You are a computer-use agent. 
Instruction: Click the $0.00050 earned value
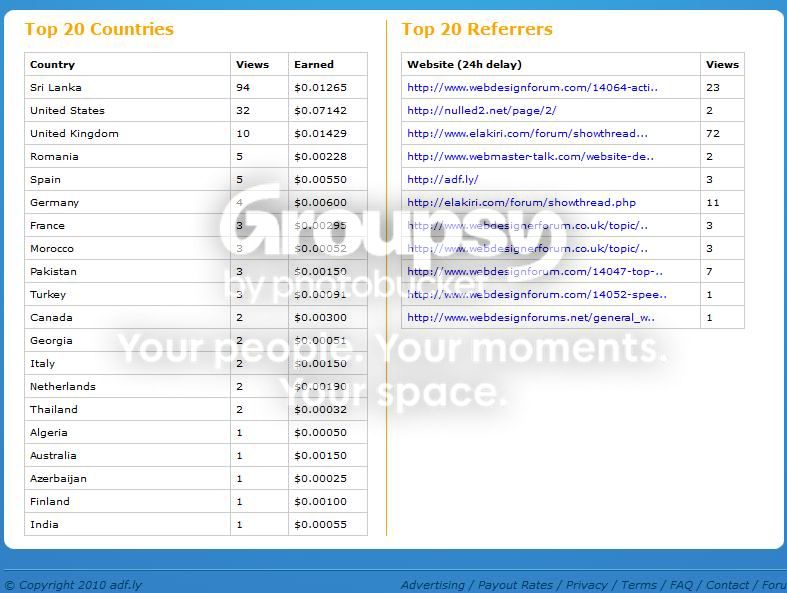(320, 433)
